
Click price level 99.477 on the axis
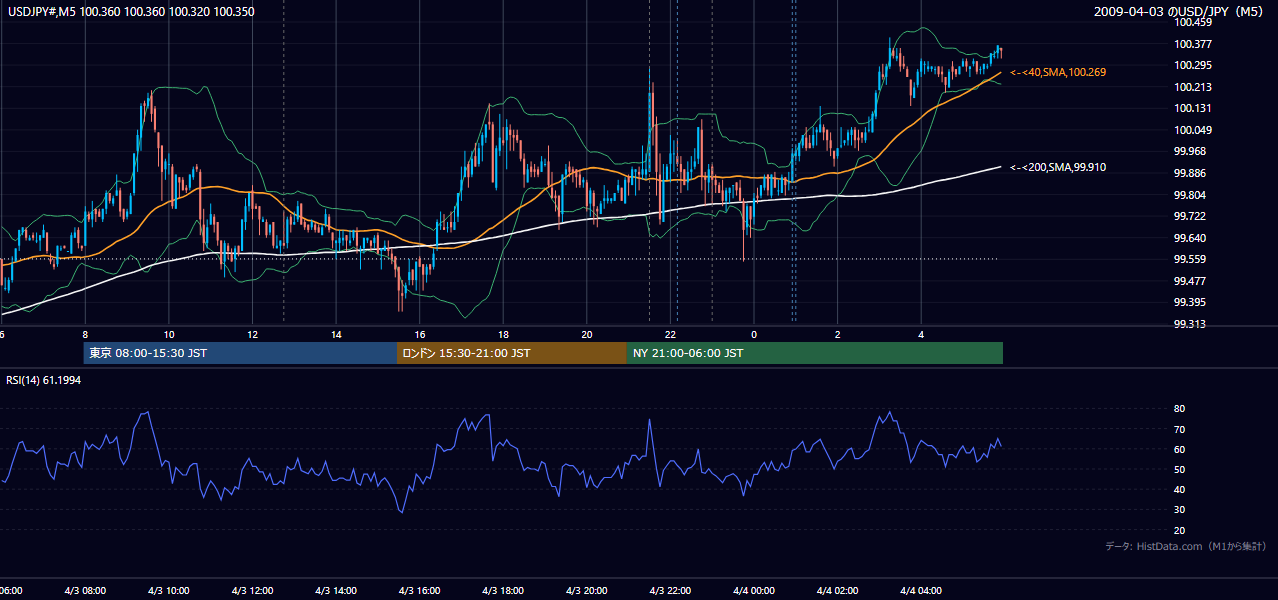(x=1192, y=281)
